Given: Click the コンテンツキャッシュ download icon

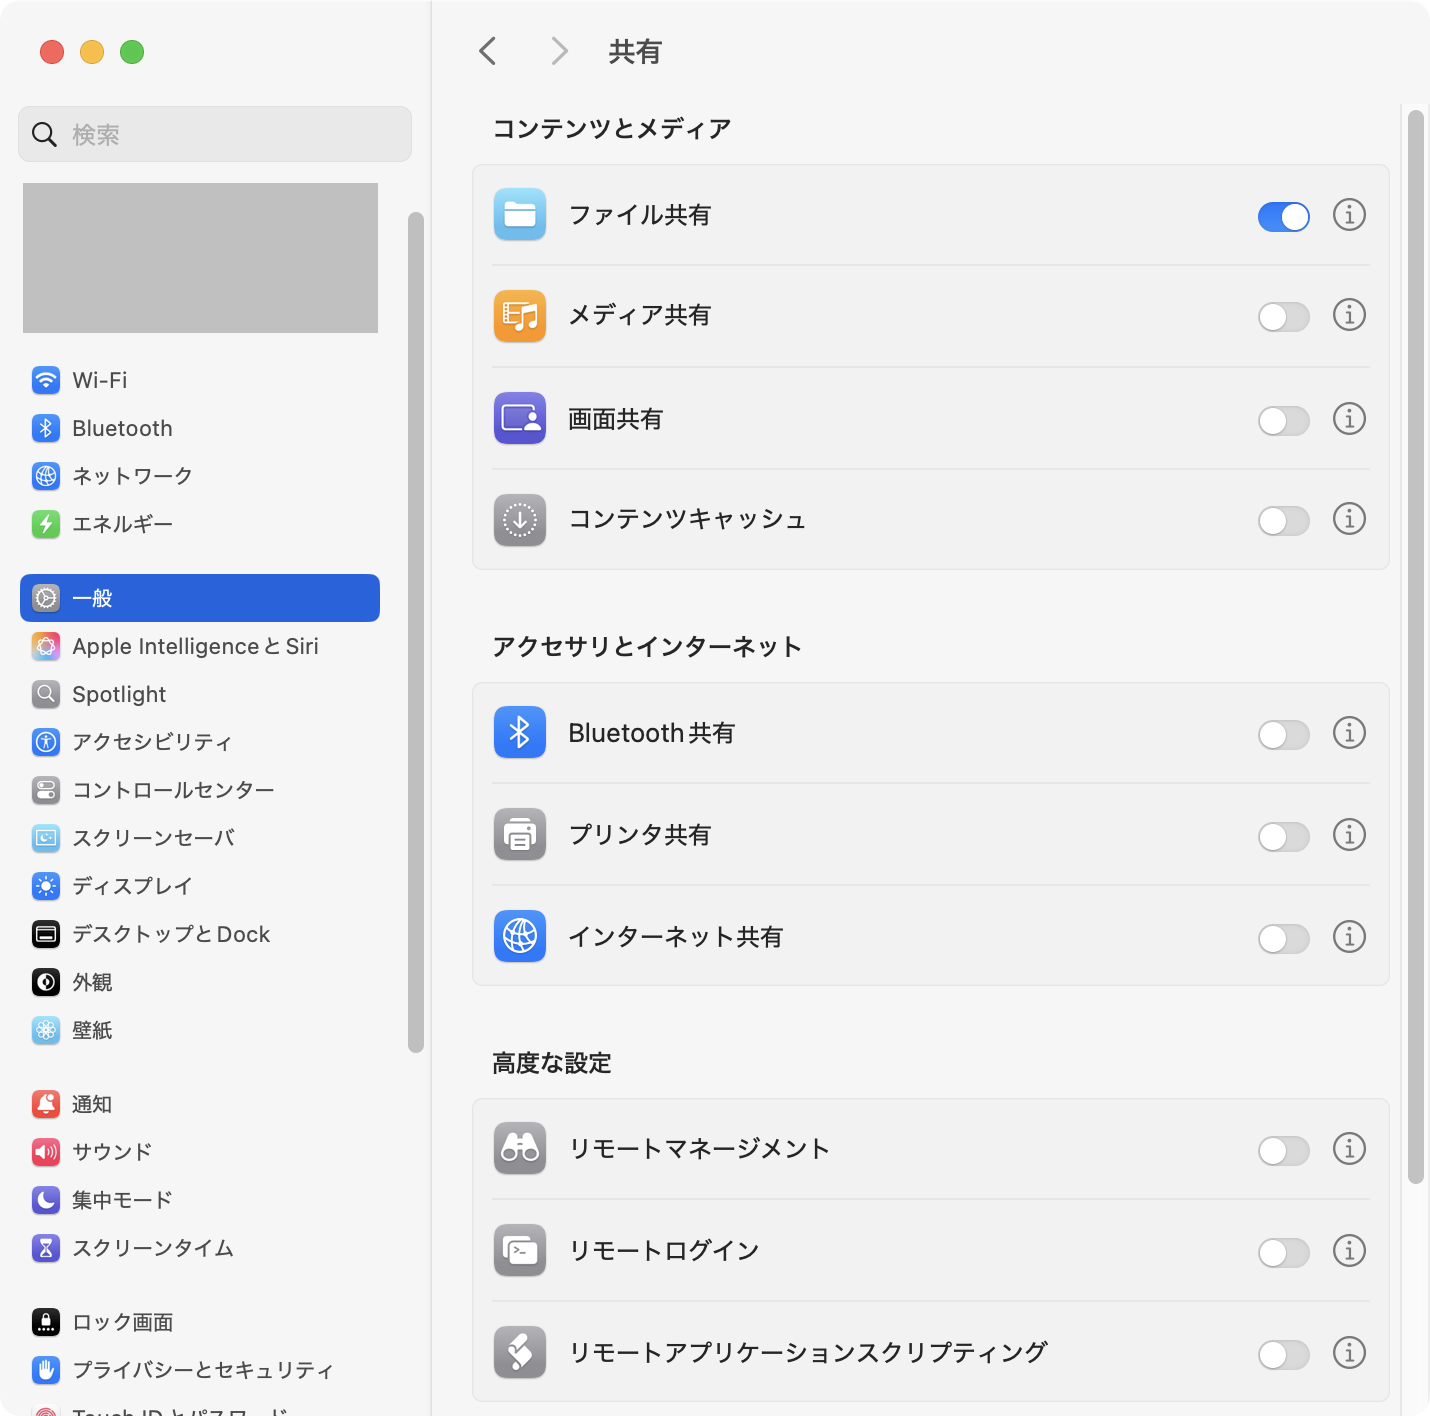Looking at the screenshot, I should (x=519, y=520).
